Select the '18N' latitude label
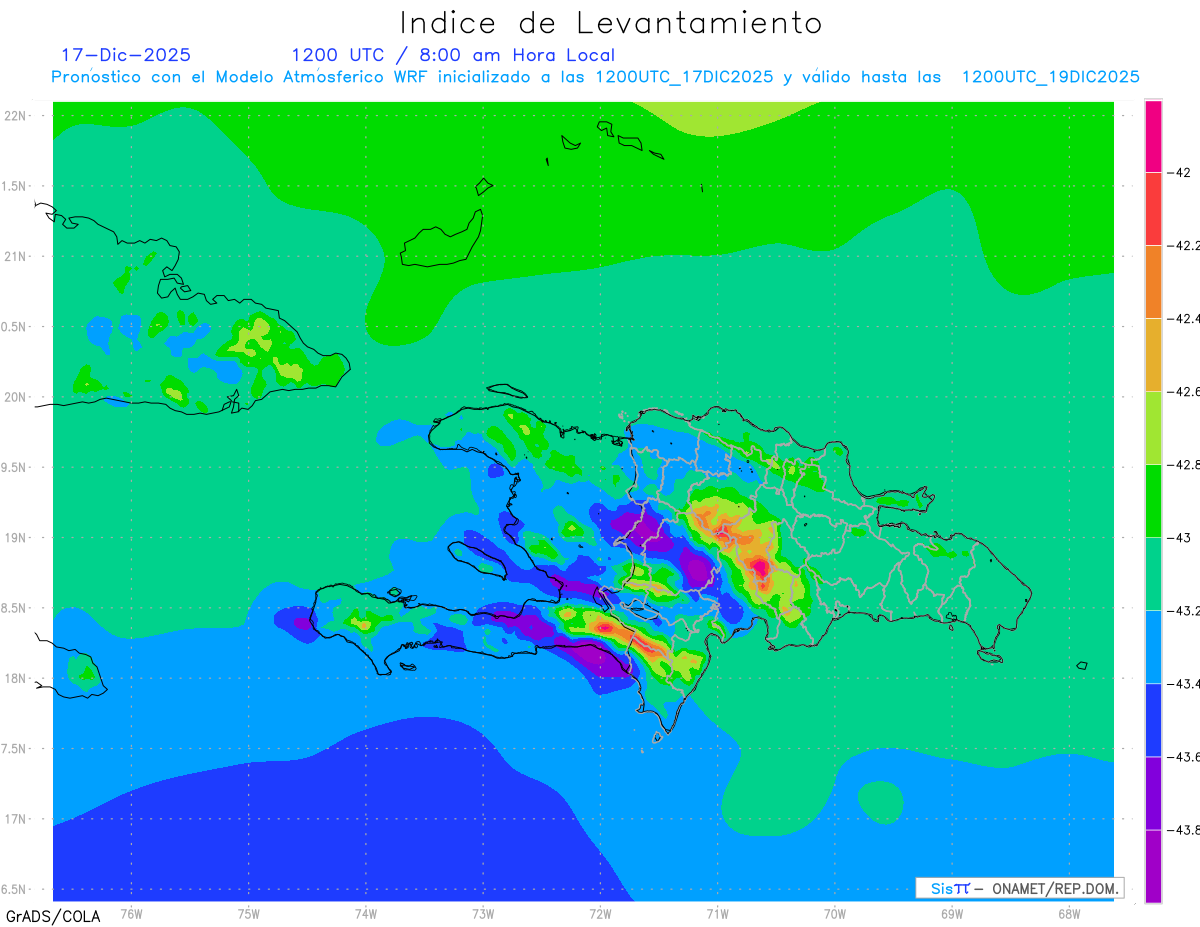Viewport: 1200px width, 927px height. tap(17, 678)
